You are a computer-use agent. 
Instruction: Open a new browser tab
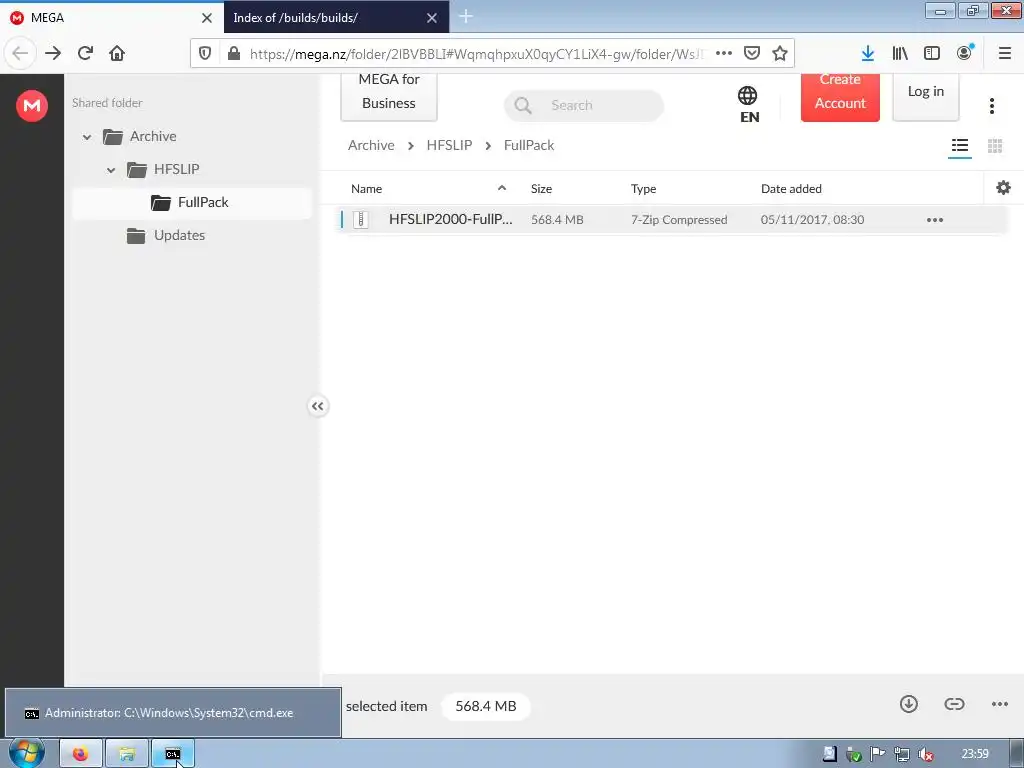(466, 17)
